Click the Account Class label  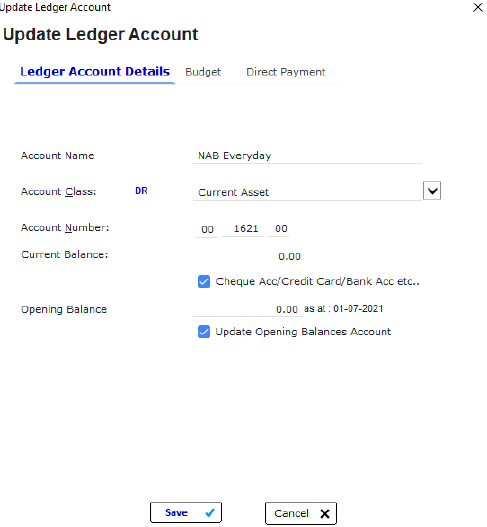click(58, 192)
